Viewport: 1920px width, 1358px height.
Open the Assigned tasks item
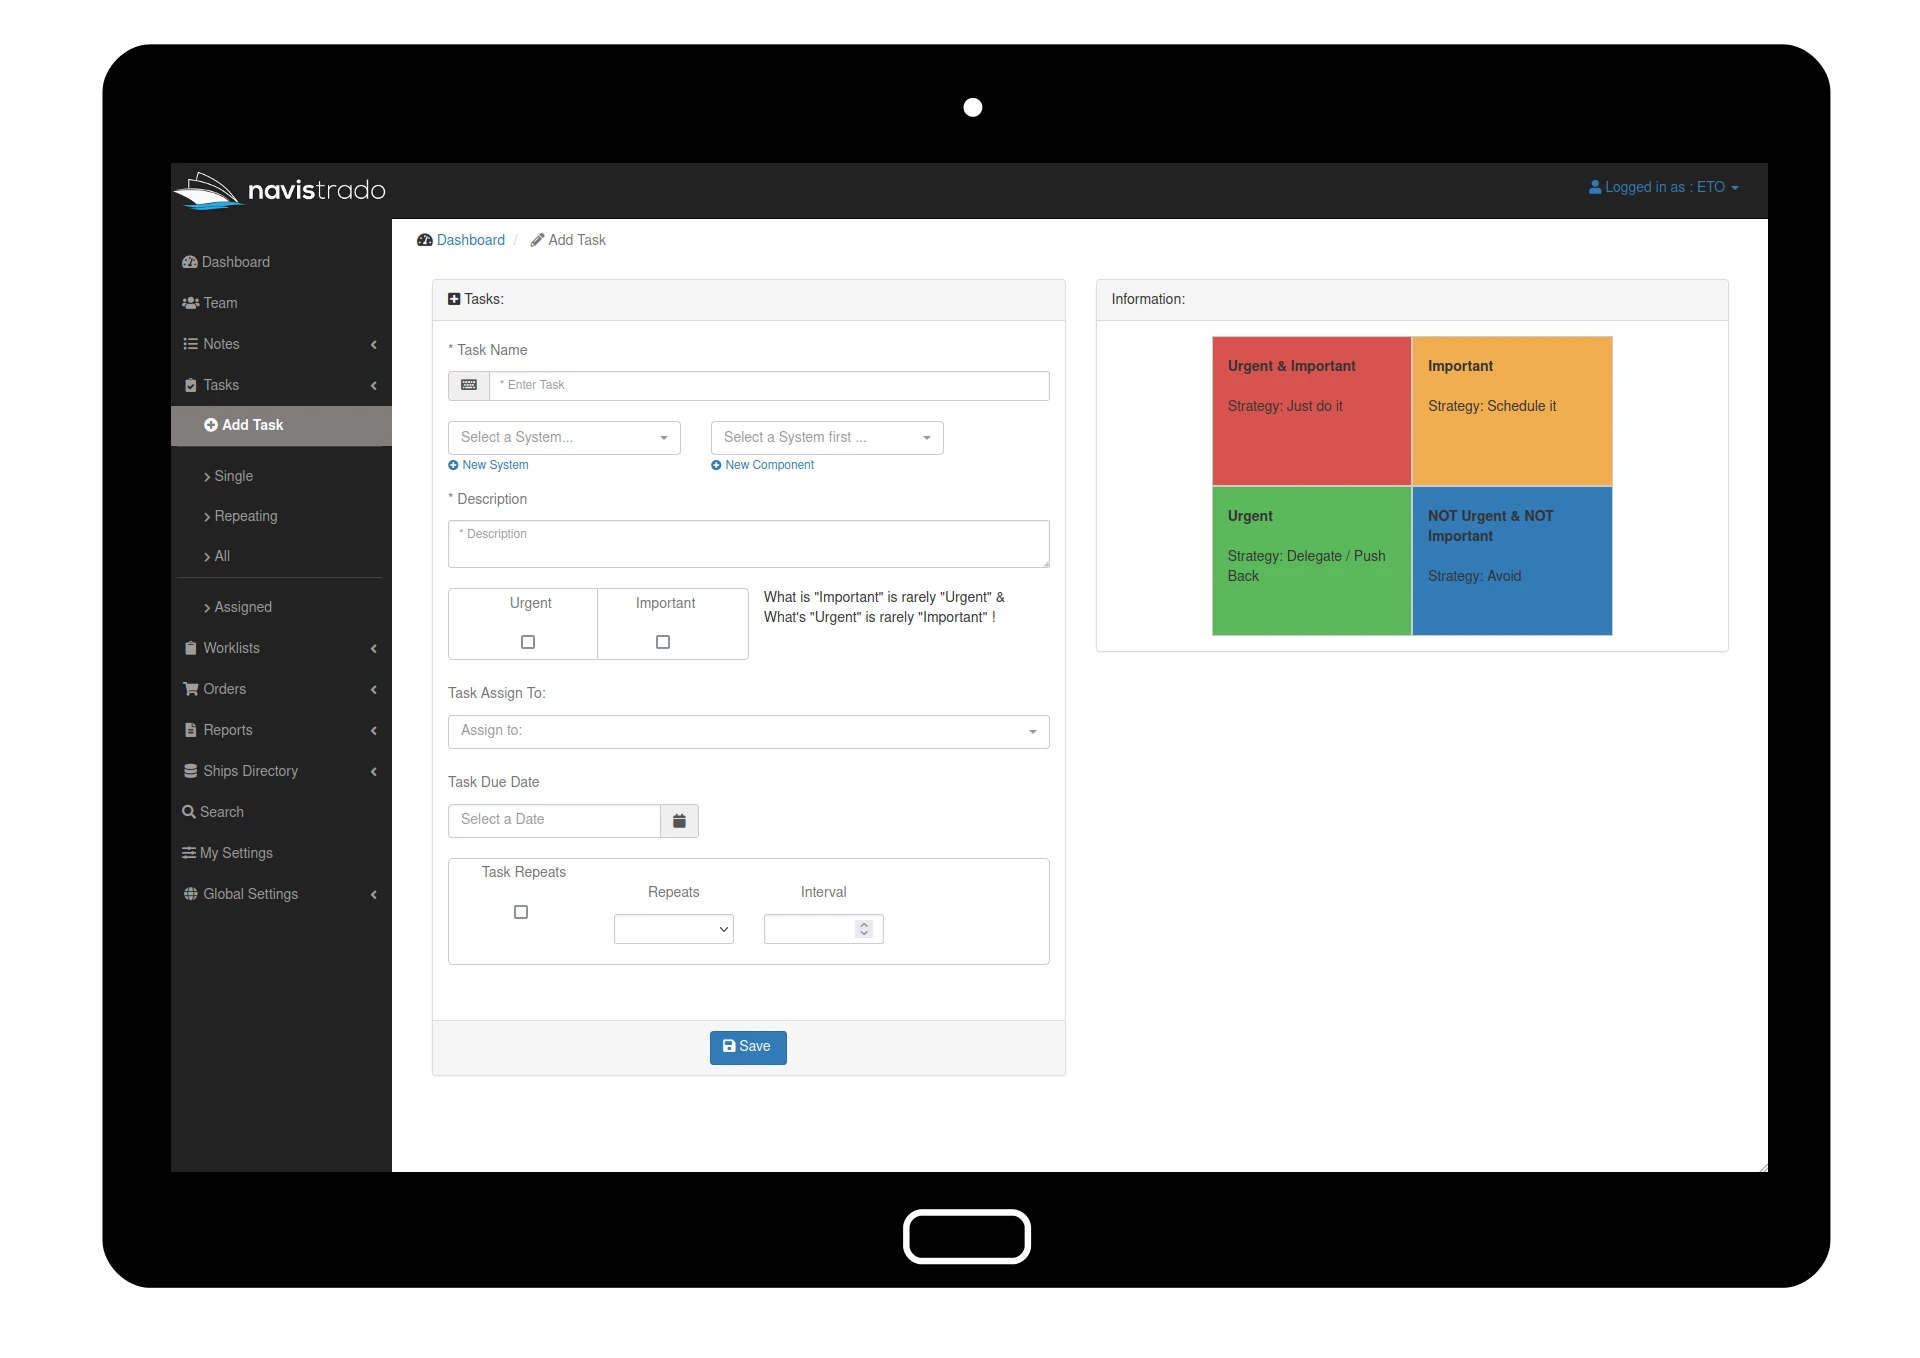click(238, 607)
